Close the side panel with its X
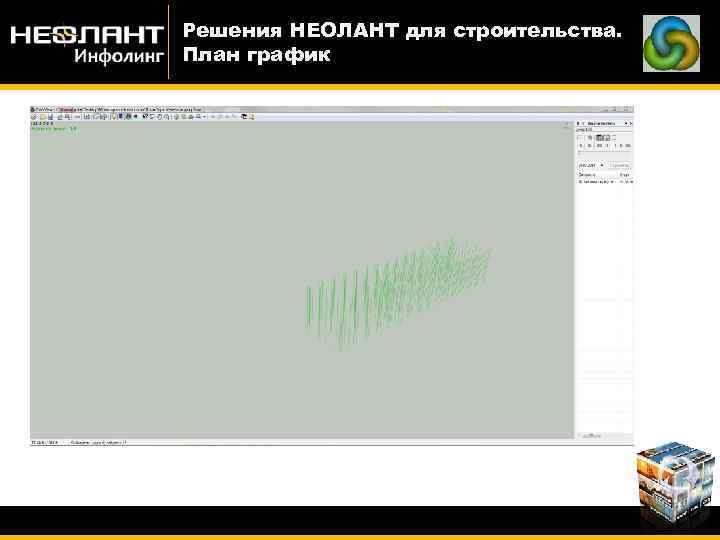 click(631, 124)
